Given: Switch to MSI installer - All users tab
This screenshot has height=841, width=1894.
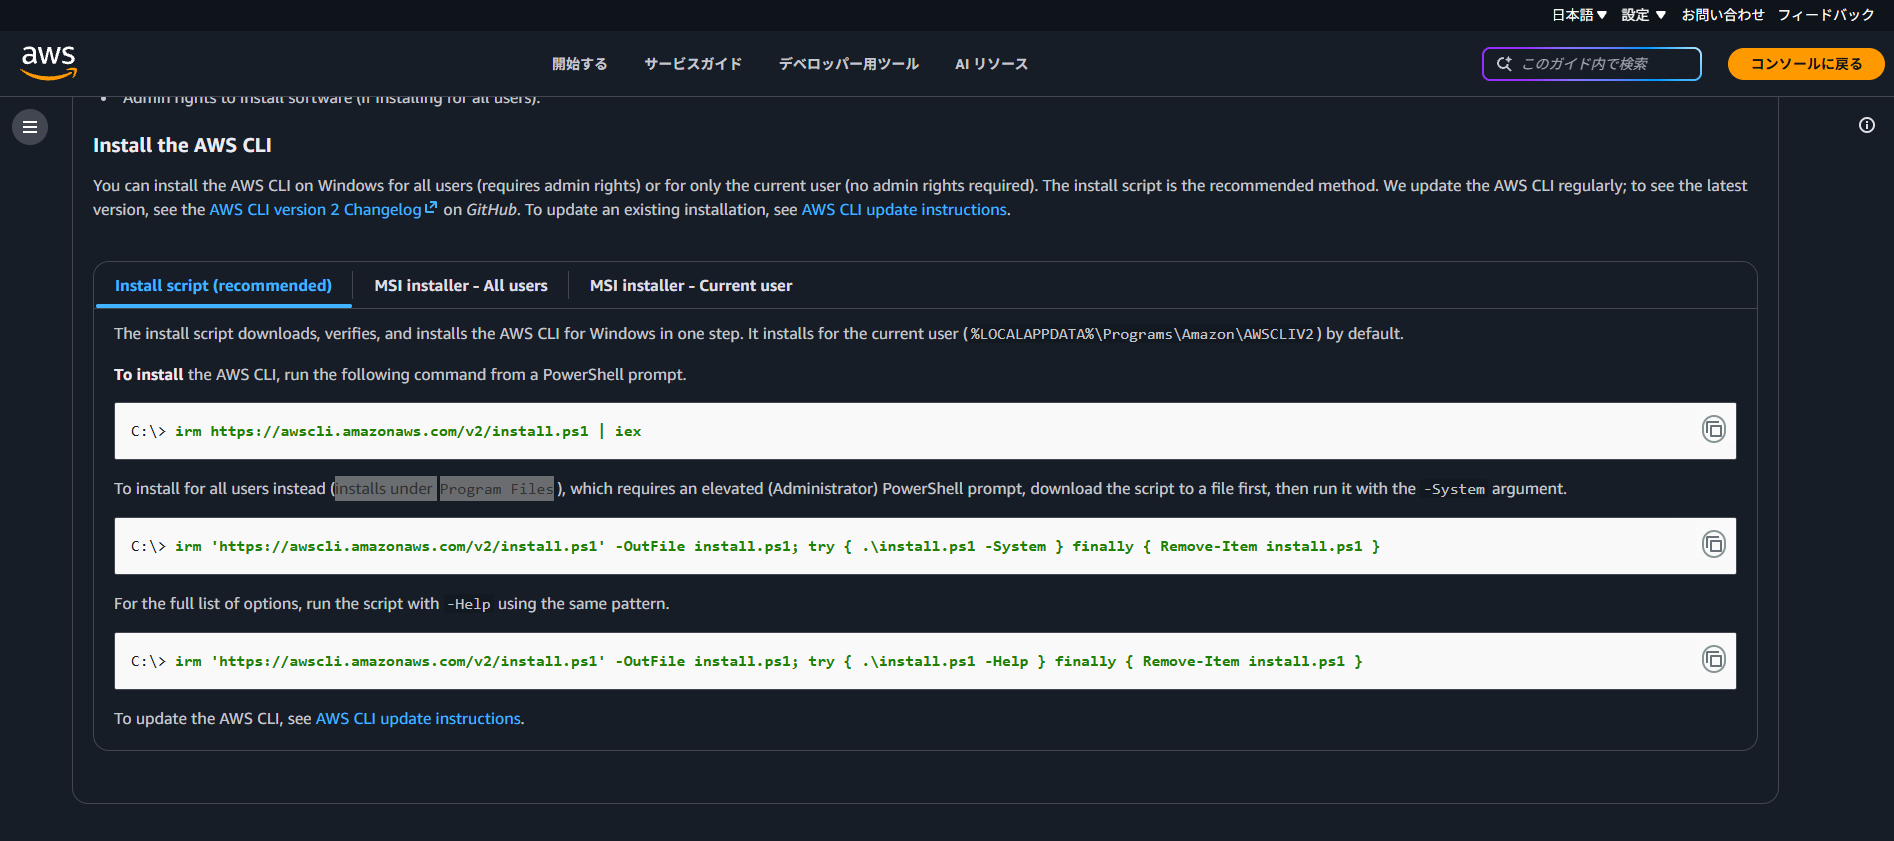Looking at the screenshot, I should (461, 286).
